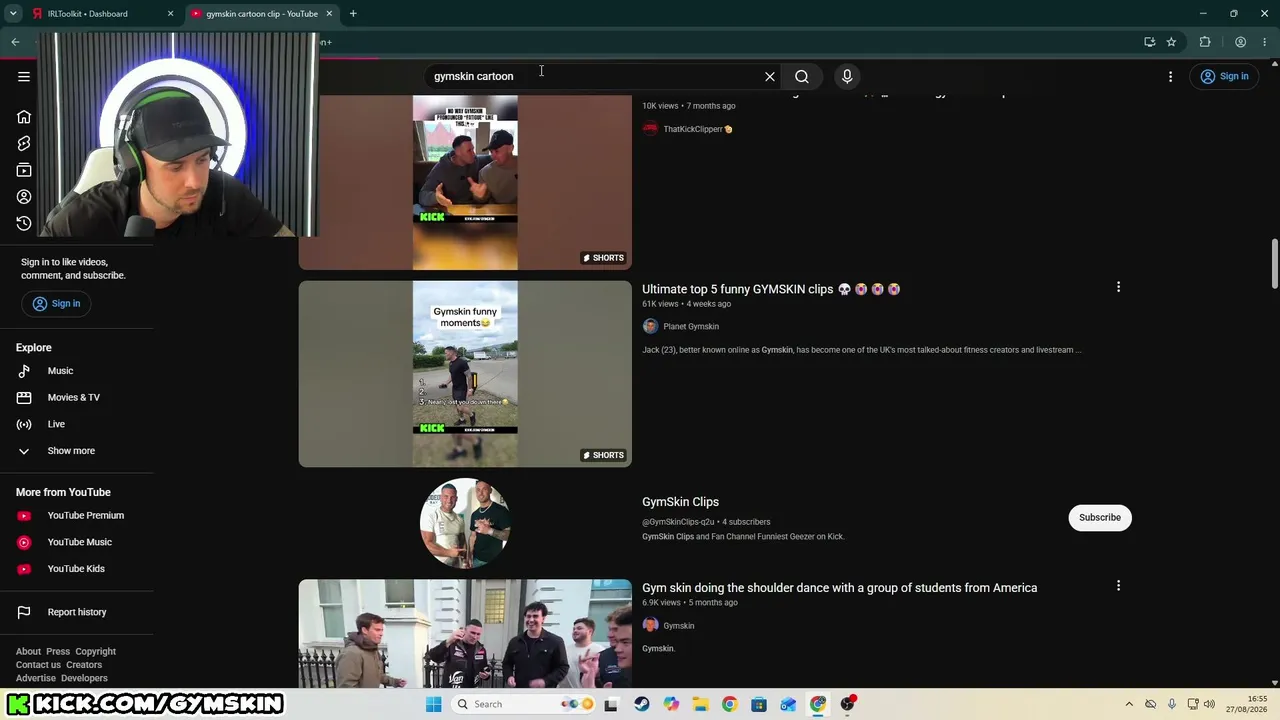The width and height of the screenshot is (1280, 720).
Task: Open the Gymskin funny moments Shorts thumbnail
Action: (465, 374)
